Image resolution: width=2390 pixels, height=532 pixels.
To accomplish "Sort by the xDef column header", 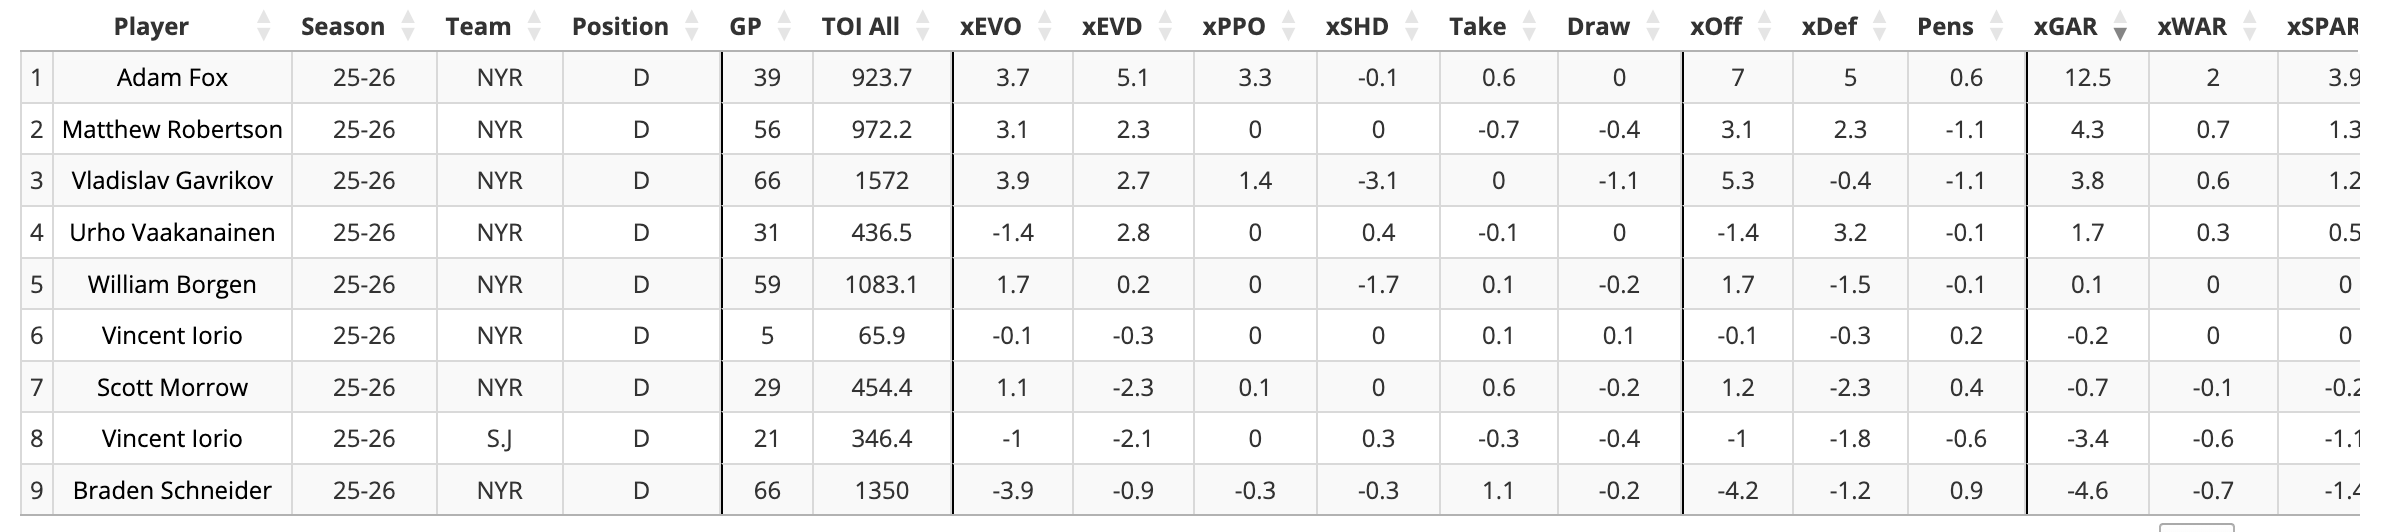I will (x=1829, y=27).
